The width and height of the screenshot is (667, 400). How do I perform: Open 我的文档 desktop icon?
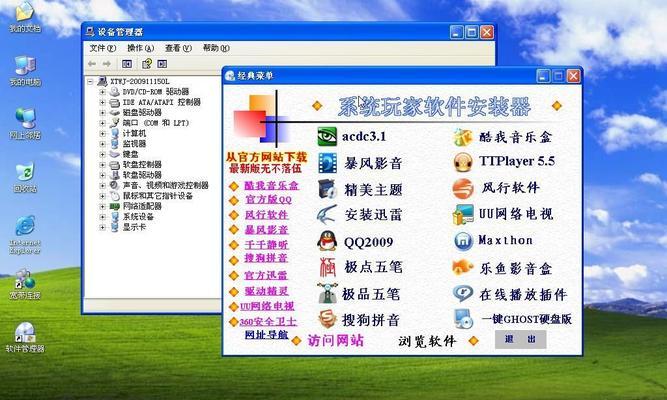(25, 17)
